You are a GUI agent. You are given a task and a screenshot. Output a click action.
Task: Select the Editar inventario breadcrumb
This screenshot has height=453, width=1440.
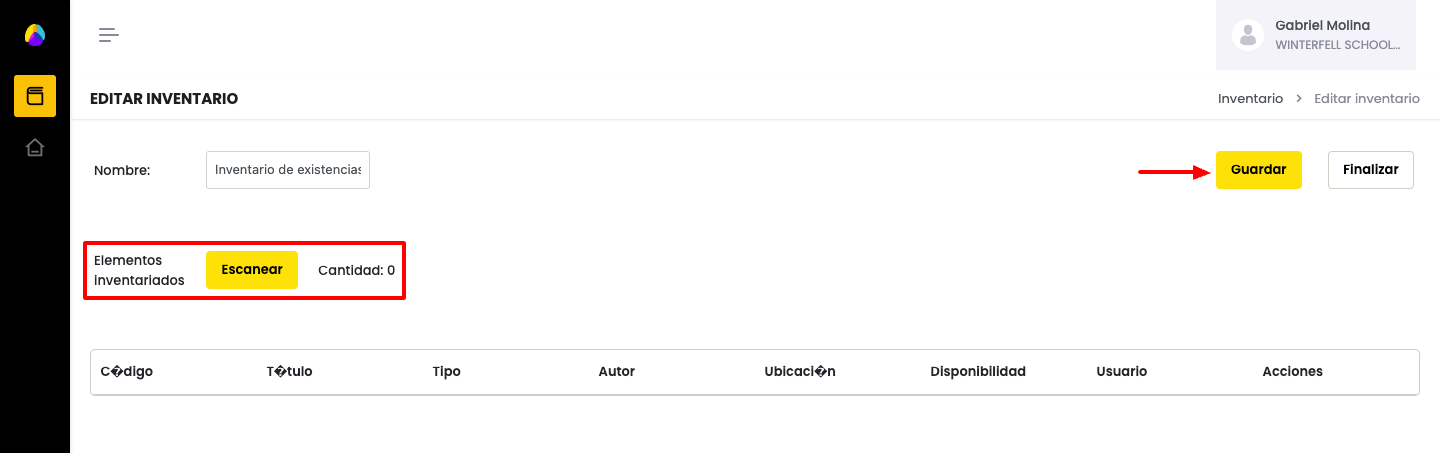click(1366, 99)
